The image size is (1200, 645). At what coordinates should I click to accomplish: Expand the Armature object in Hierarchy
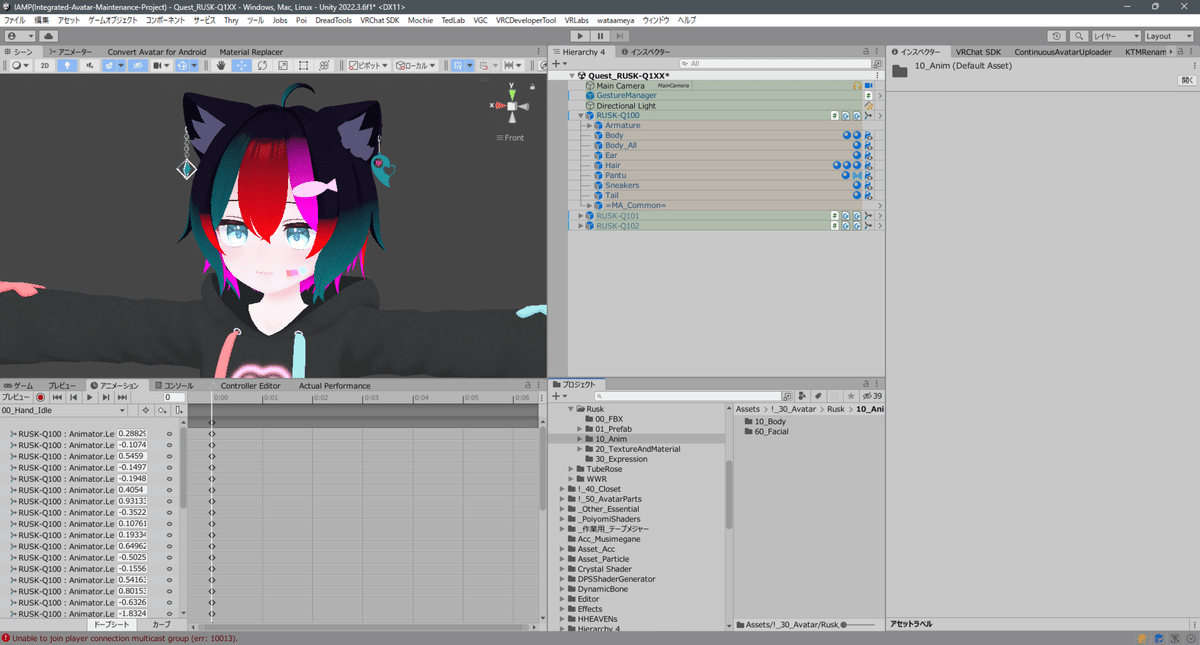tap(589, 126)
